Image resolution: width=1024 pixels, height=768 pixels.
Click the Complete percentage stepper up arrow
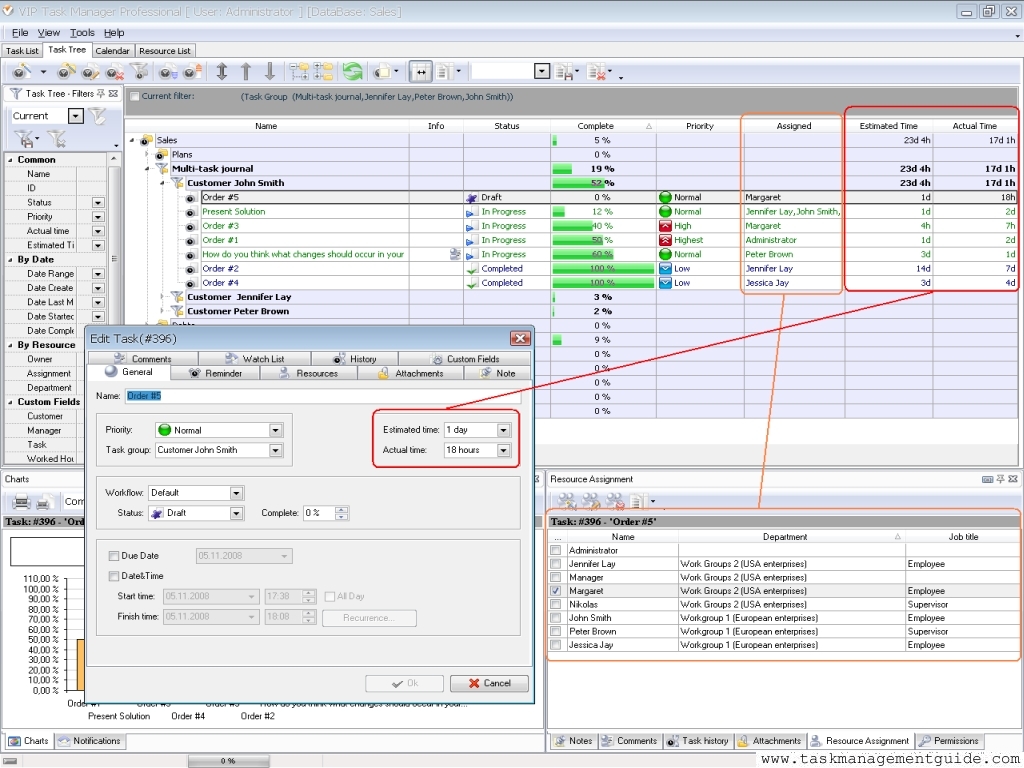point(342,509)
